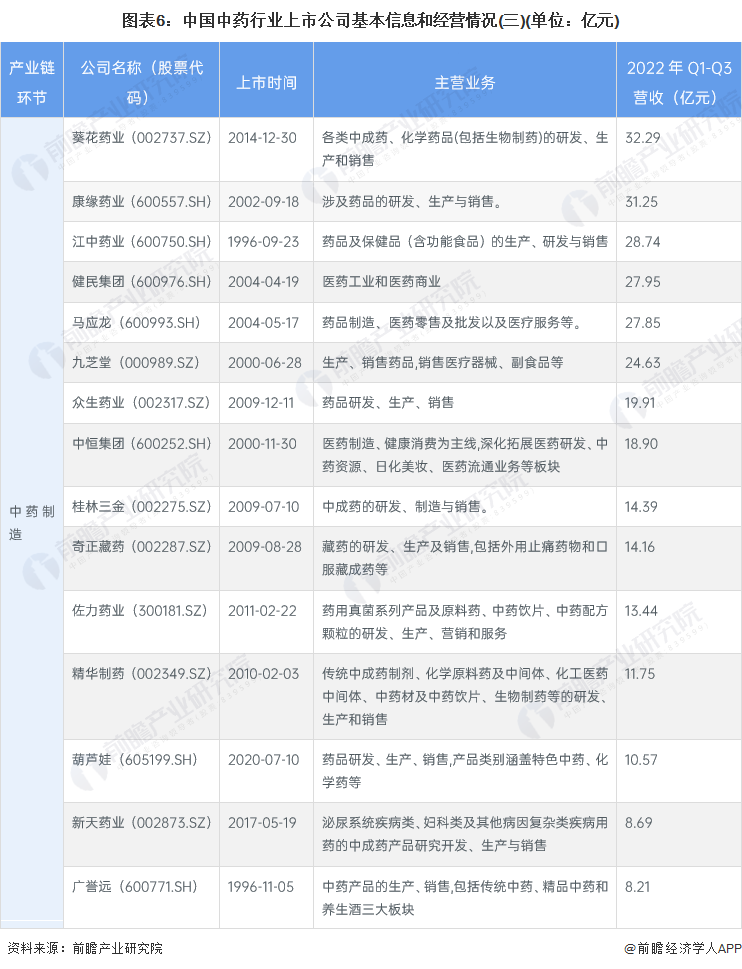Click revenue value 32.29
This screenshot has height=969, width=742.
(643, 138)
